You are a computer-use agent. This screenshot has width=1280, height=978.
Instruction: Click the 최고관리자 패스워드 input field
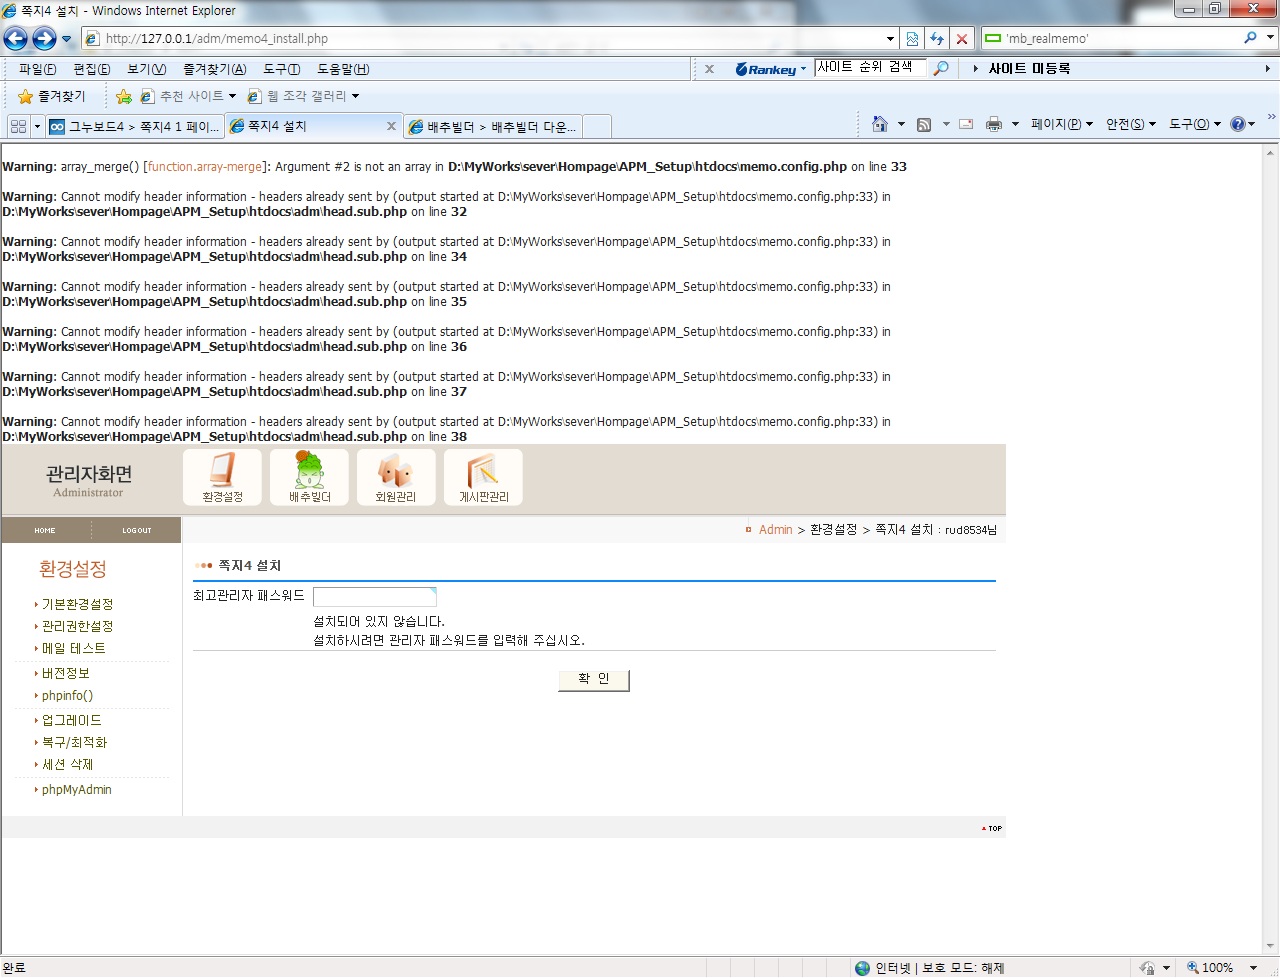pyautogui.click(x=375, y=597)
